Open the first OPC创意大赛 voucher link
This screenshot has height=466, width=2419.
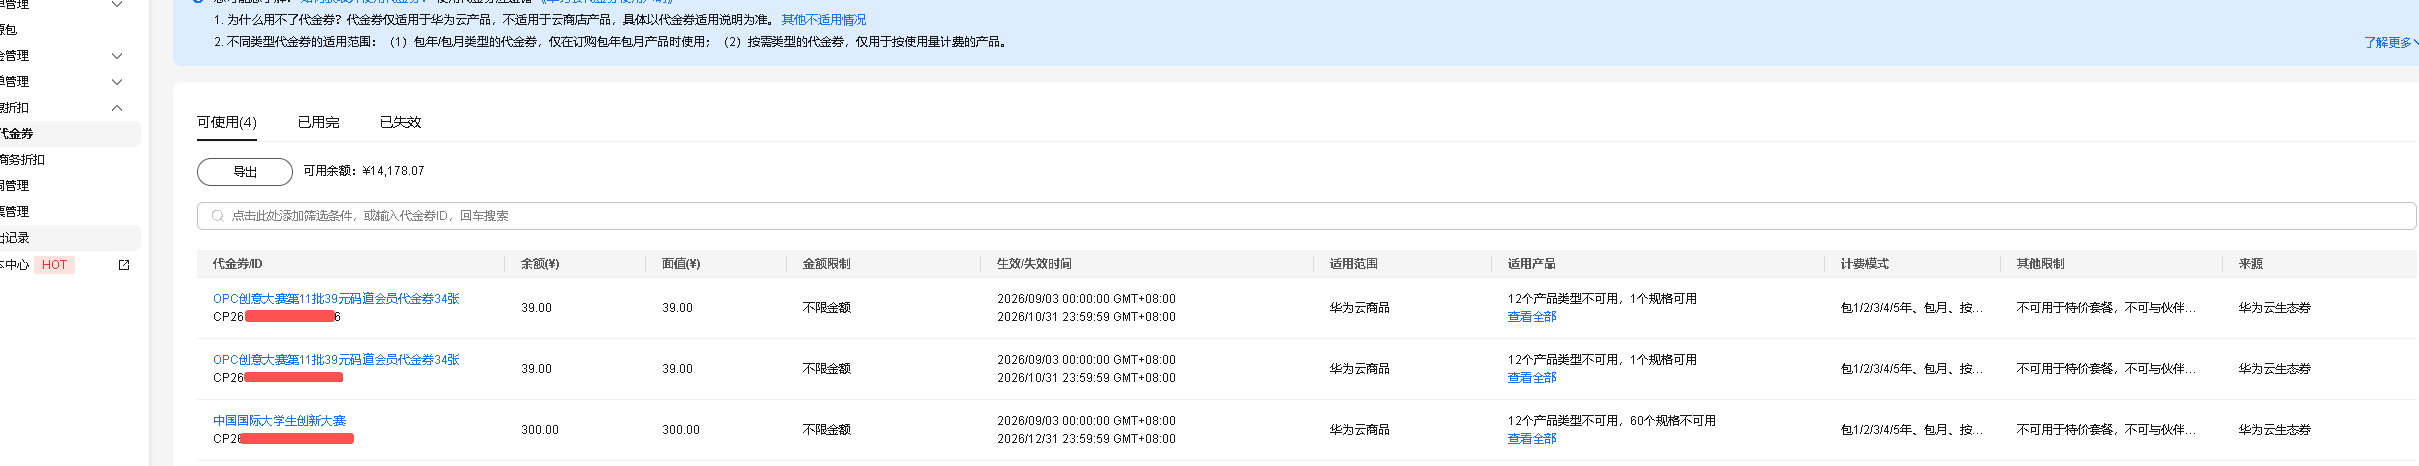click(336, 299)
